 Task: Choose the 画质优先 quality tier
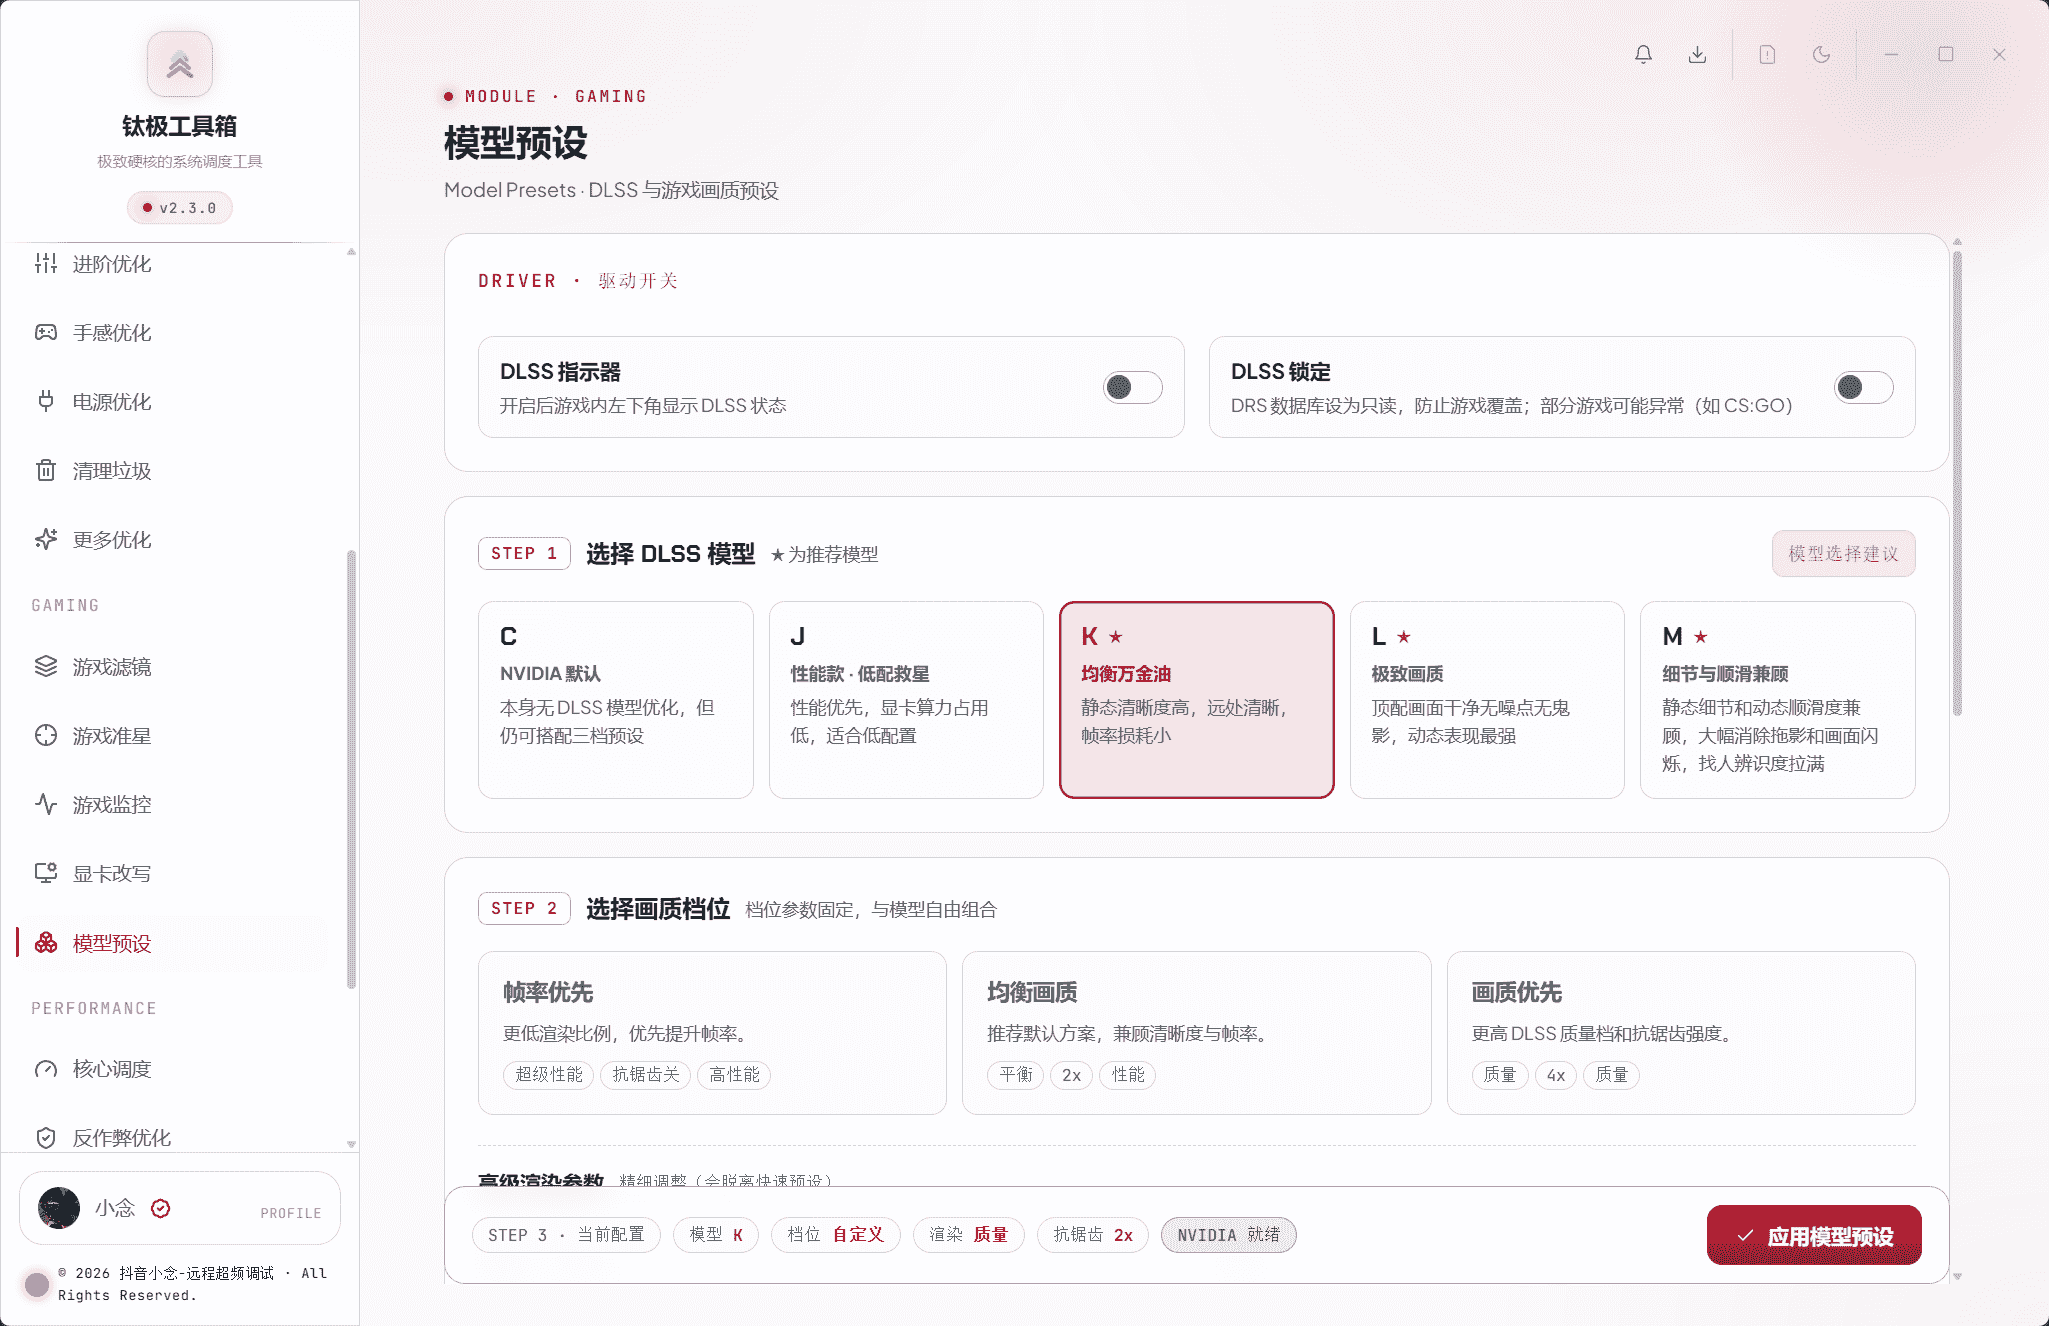coord(1681,1033)
